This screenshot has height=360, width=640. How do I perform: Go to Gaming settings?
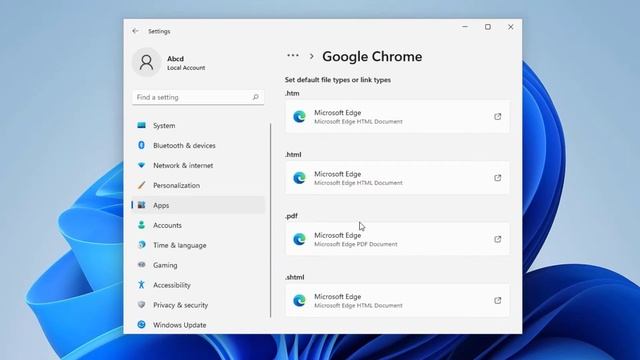pos(198,265)
